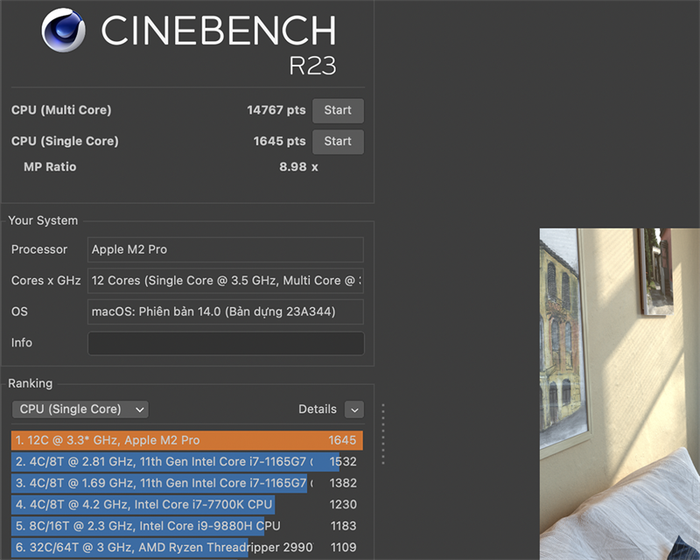Click the 1645 pts single core score
The width and height of the screenshot is (700, 560).
click(x=279, y=141)
